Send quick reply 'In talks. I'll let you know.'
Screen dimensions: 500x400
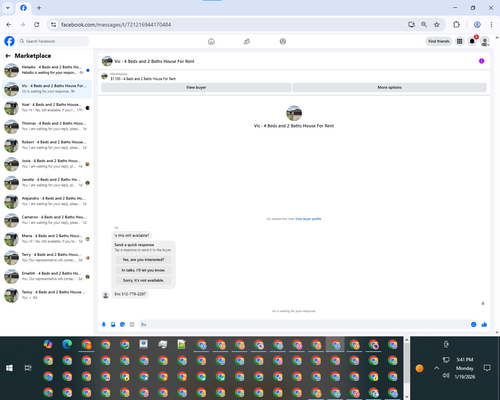pyautogui.click(x=143, y=270)
